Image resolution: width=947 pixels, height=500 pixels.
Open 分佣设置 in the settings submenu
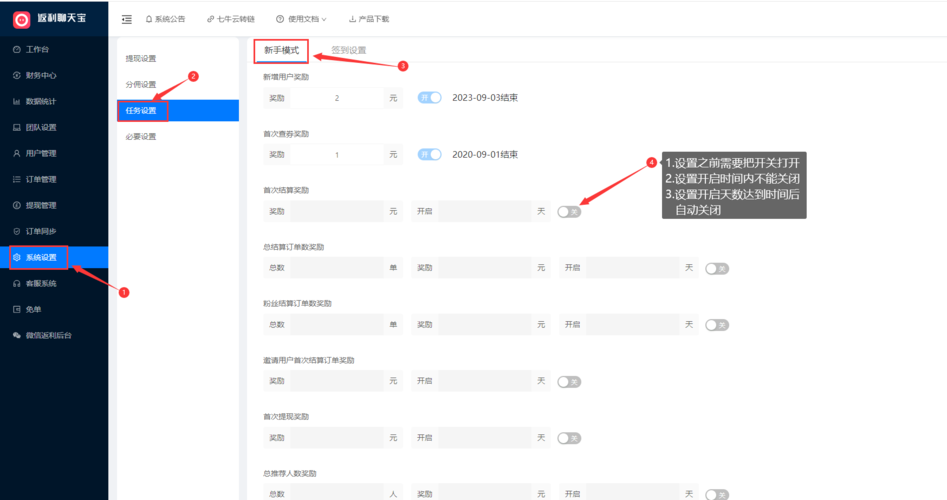[x=141, y=85]
